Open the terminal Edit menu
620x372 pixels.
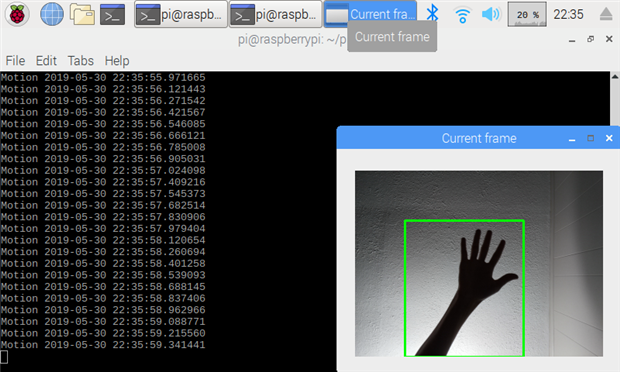tap(46, 61)
